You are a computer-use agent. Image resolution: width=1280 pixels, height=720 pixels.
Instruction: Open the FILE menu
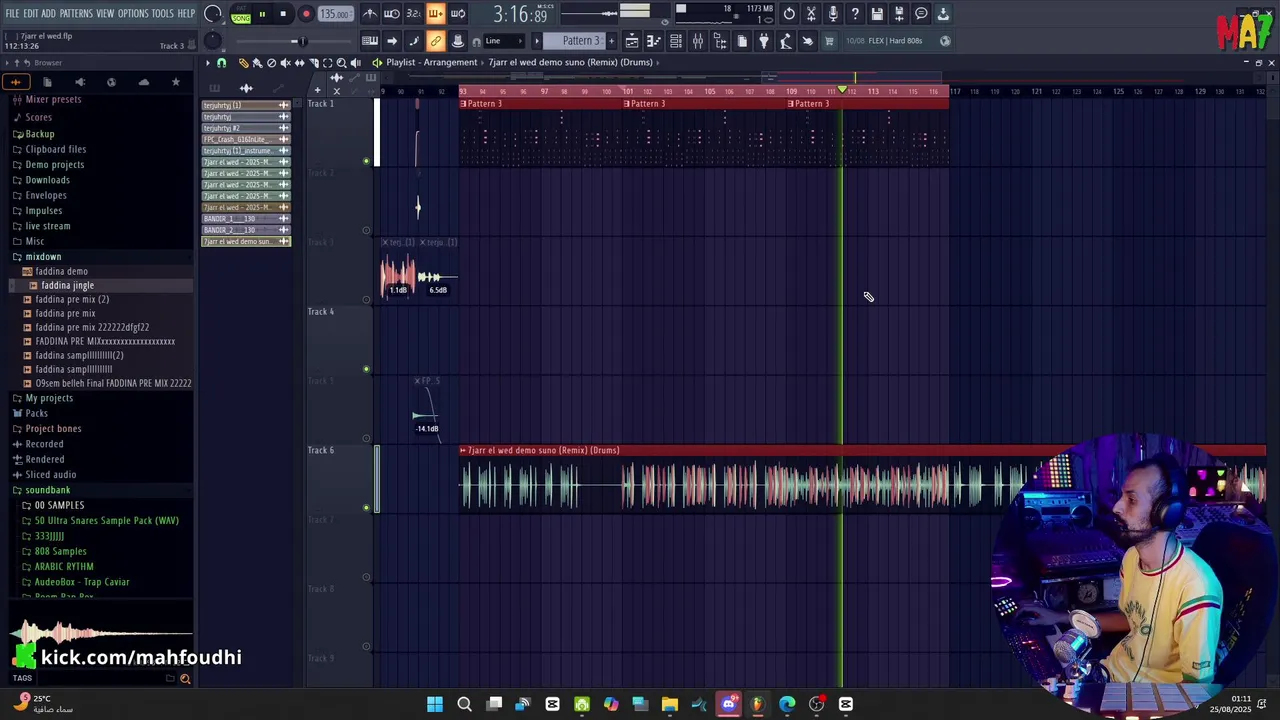pos(12,13)
